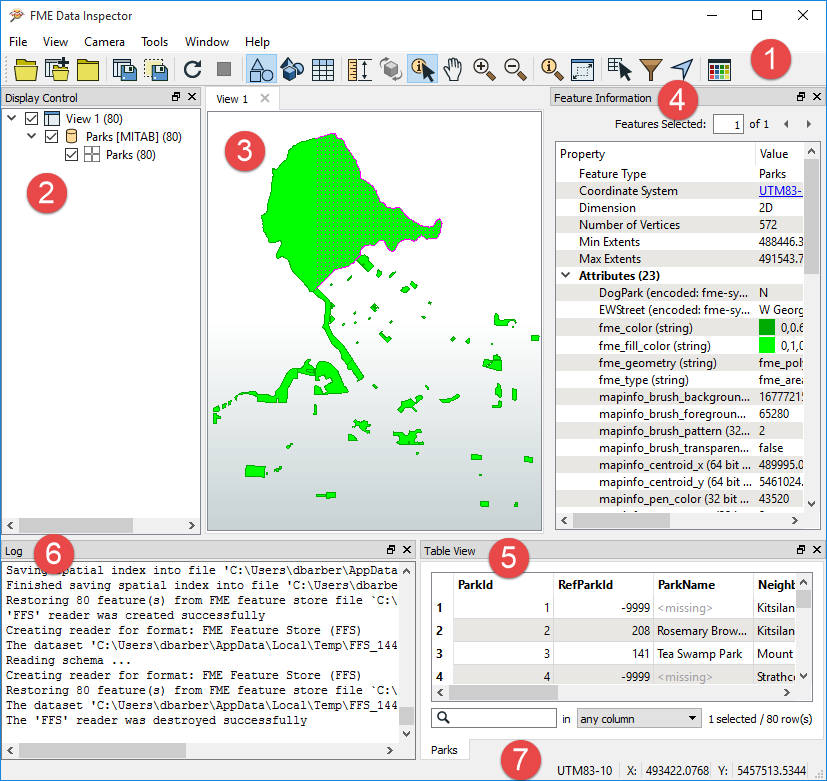Image resolution: width=827 pixels, height=781 pixels.
Task: Click the Stop square toolbar icon
Action: [224, 69]
